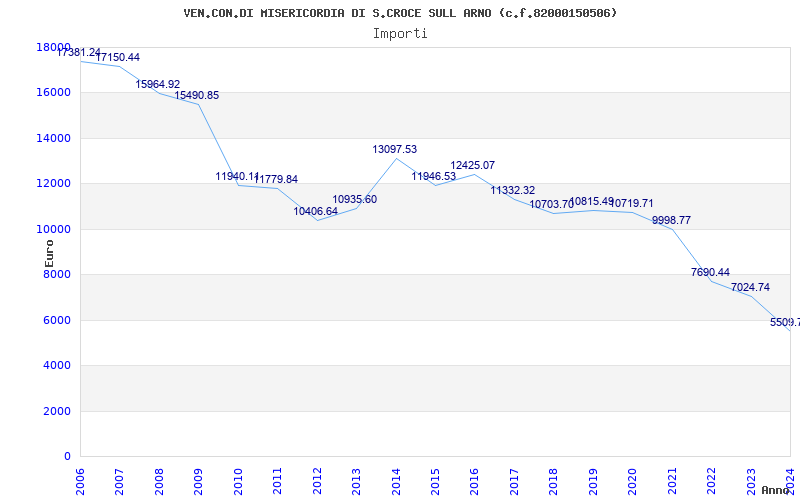Click the 2014 year tick label
Viewport: 800px width, 500px height.
tap(396, 481)
